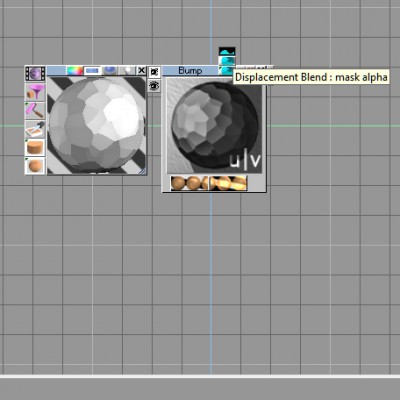Screen dimensions: 400x400
Task: Close the material editor panel
Action: [x=142, y=71]
